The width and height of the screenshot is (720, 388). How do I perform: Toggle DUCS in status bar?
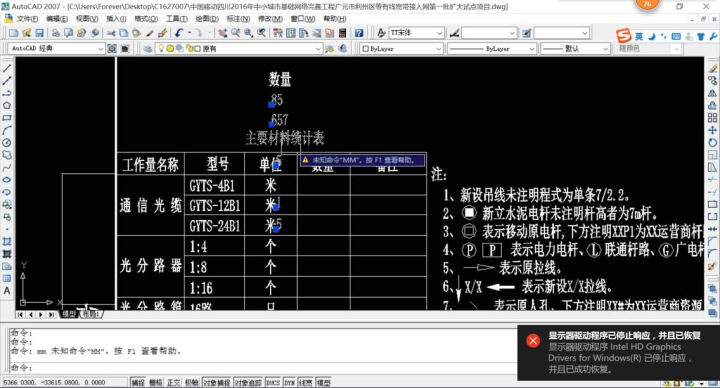[273, 382]
